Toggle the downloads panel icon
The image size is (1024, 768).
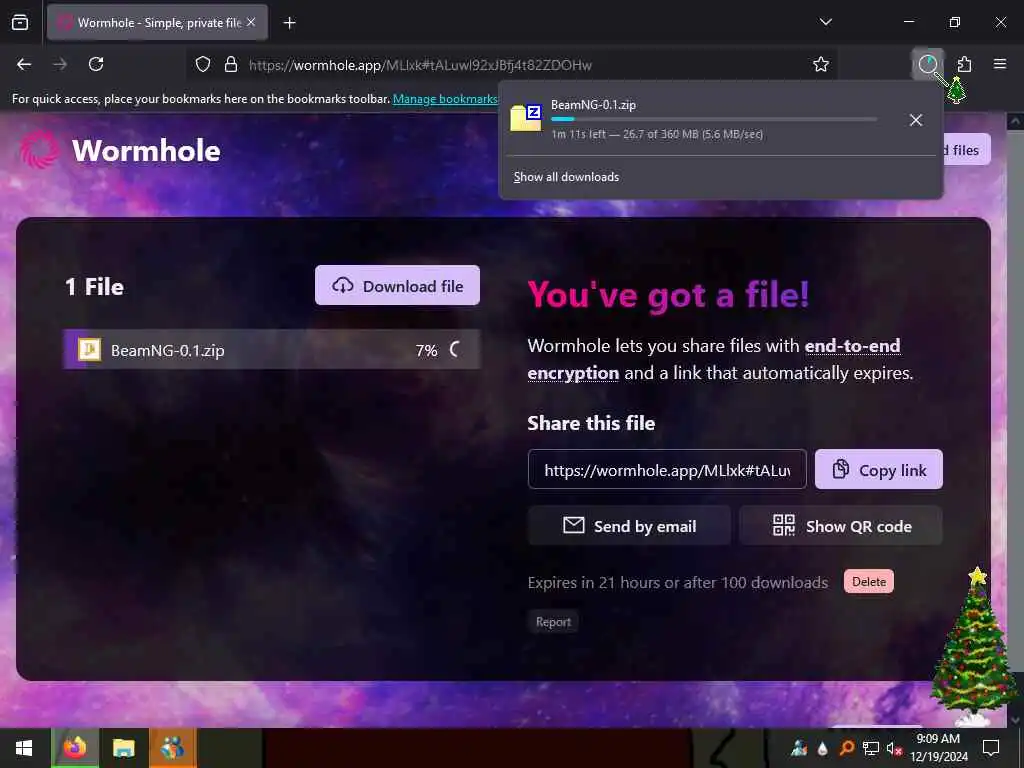point(927,64)
